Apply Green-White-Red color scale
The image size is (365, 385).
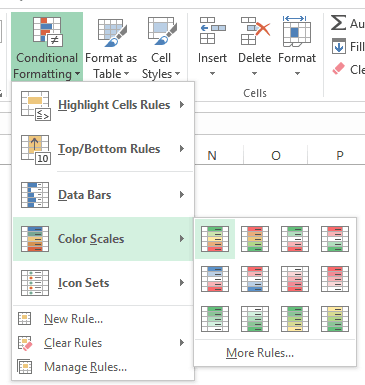click(295, 239)
